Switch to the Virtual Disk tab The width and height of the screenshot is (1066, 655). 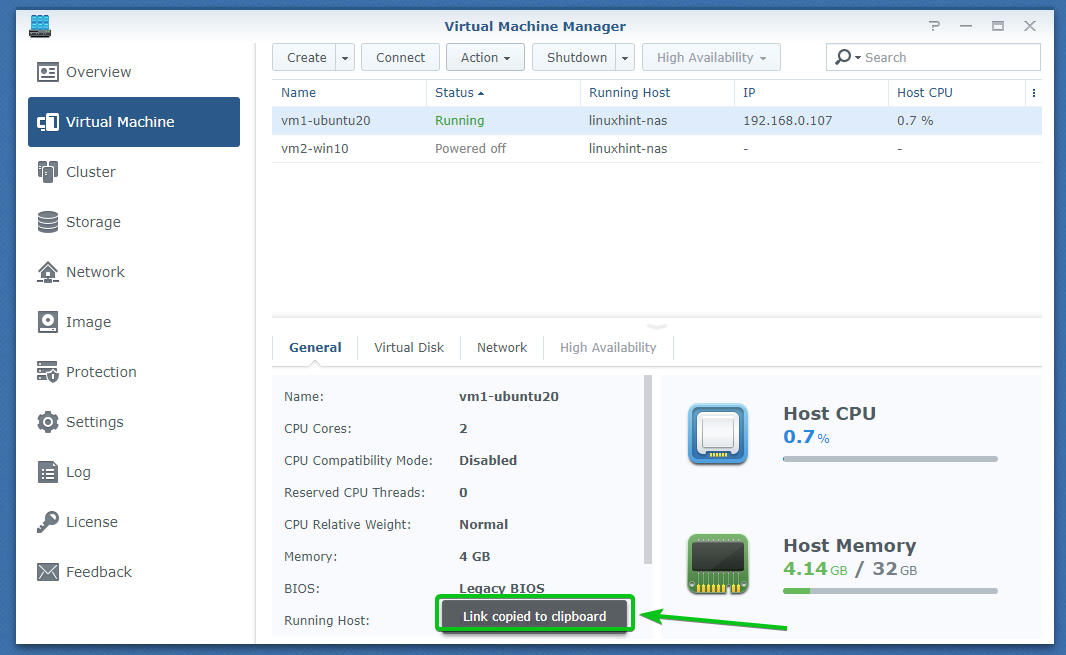409,348
